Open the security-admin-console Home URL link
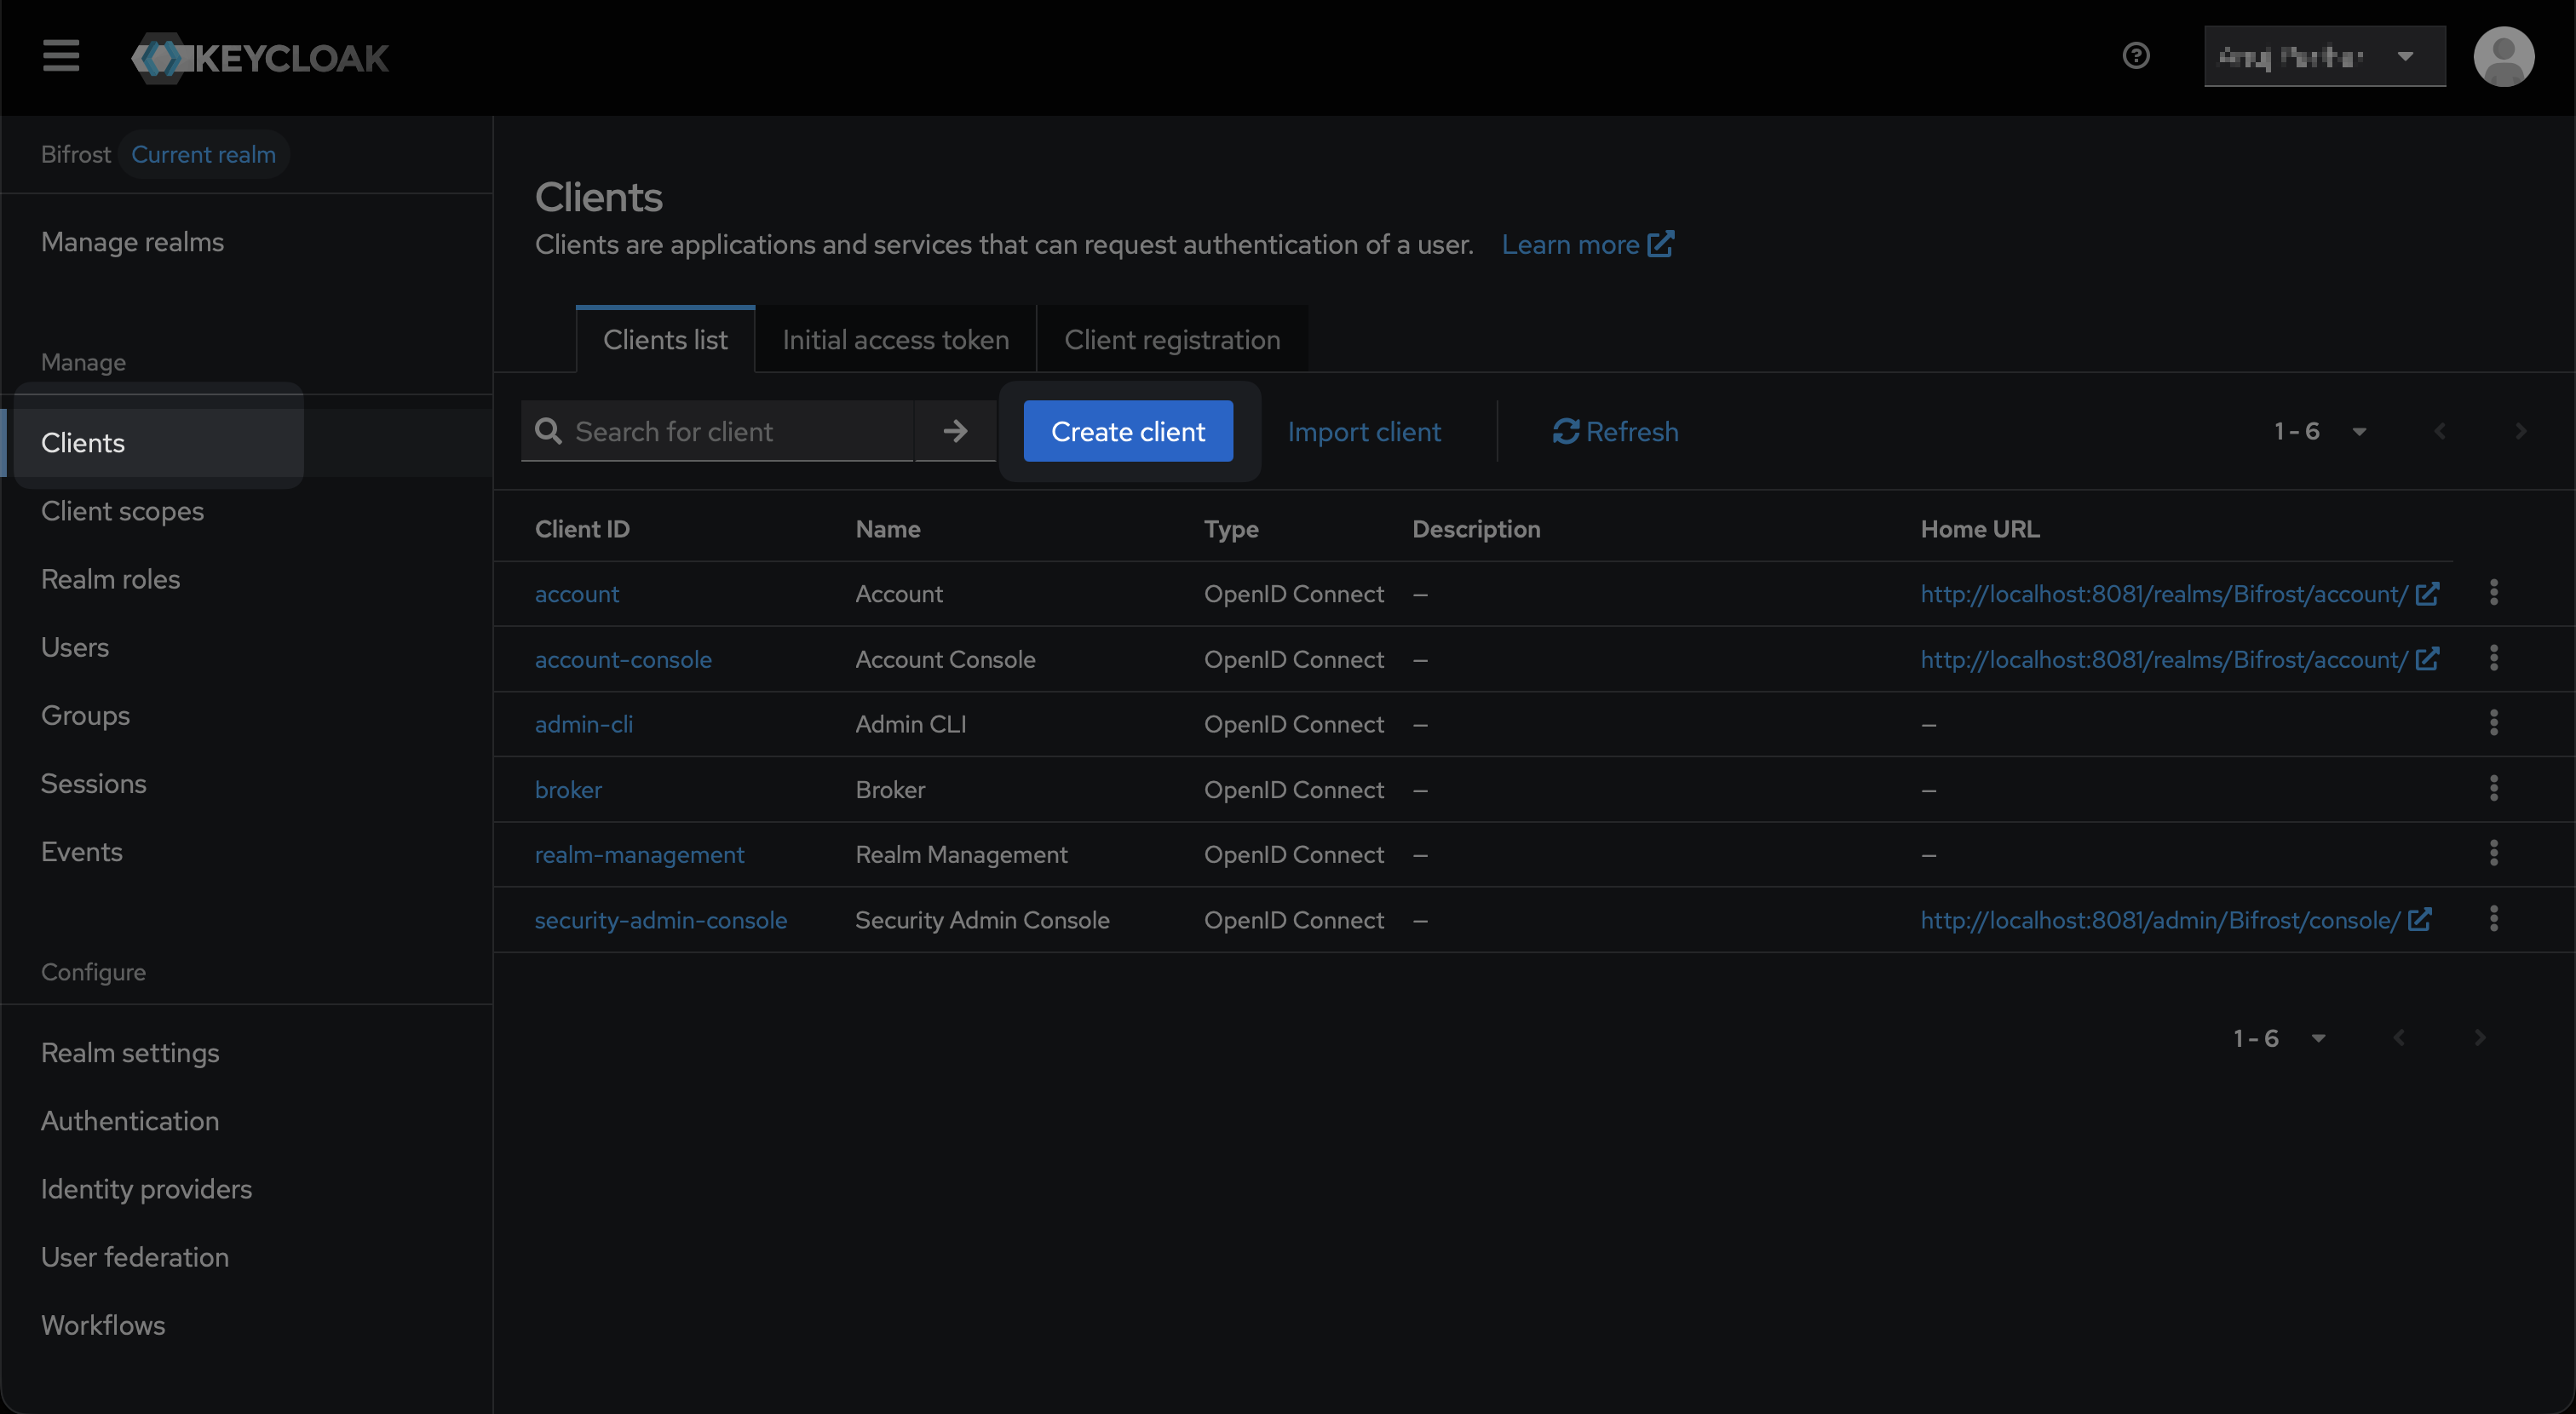 point(2160,920)
